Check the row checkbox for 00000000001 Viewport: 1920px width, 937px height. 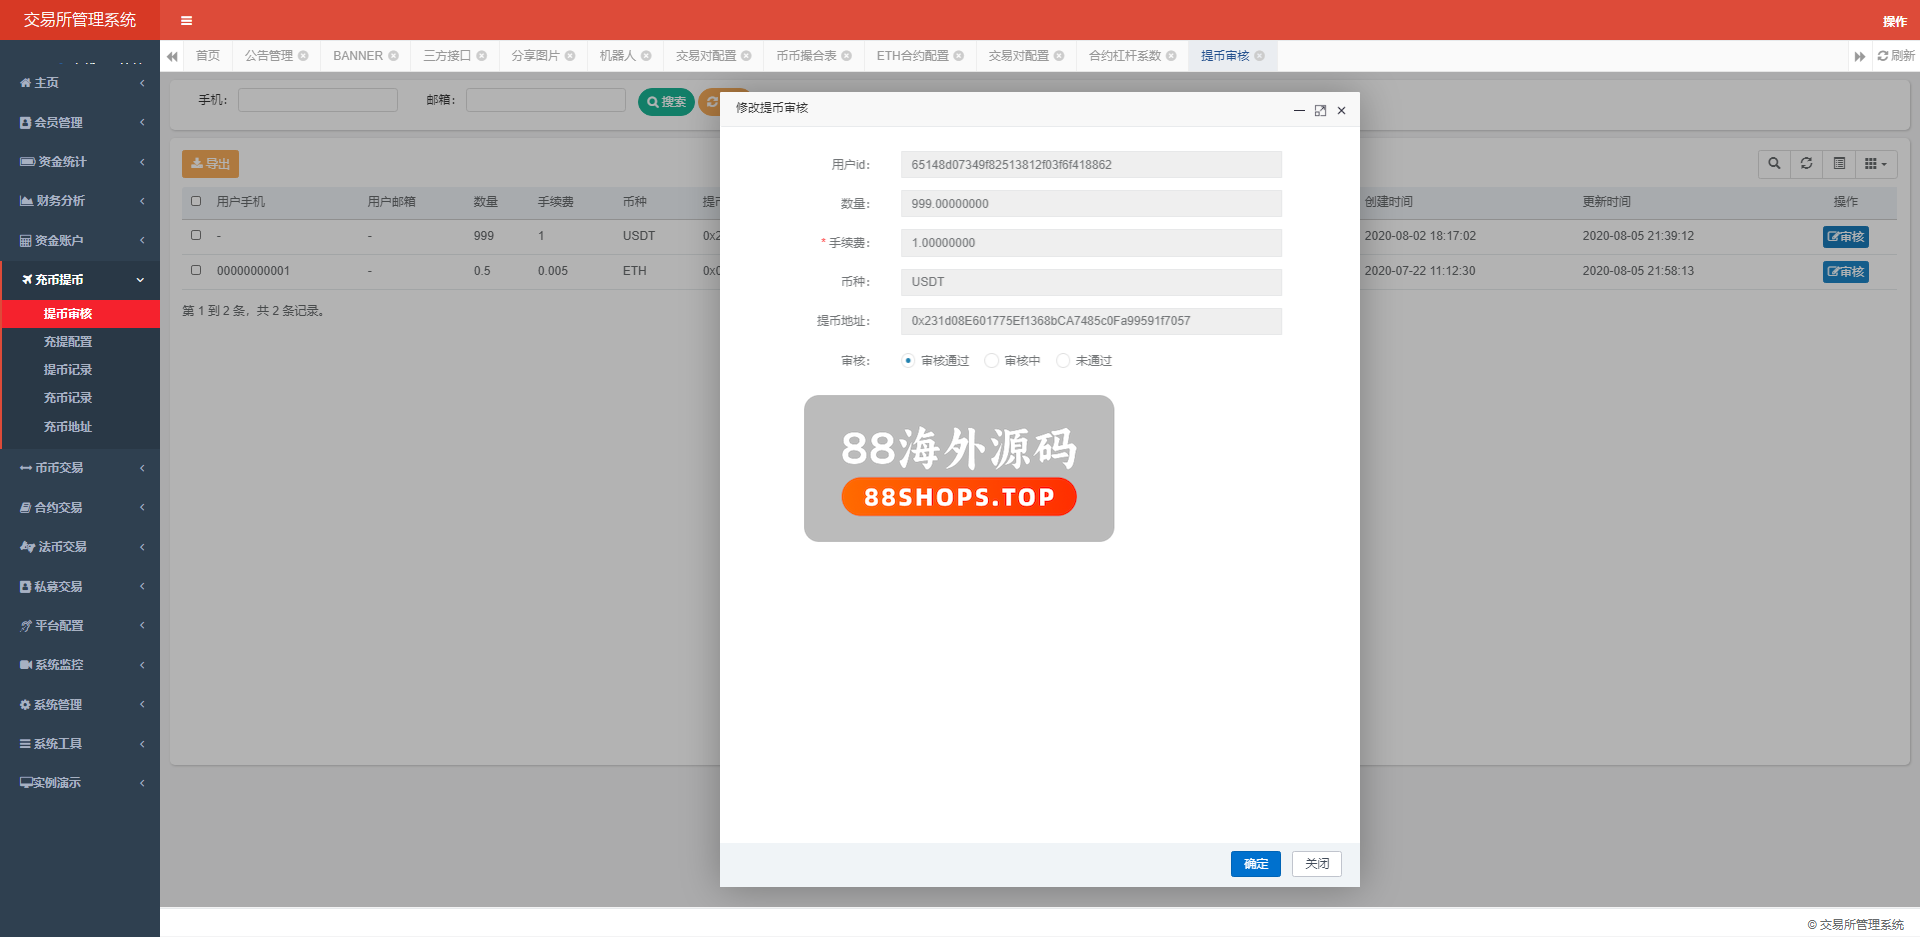point(196,270)
